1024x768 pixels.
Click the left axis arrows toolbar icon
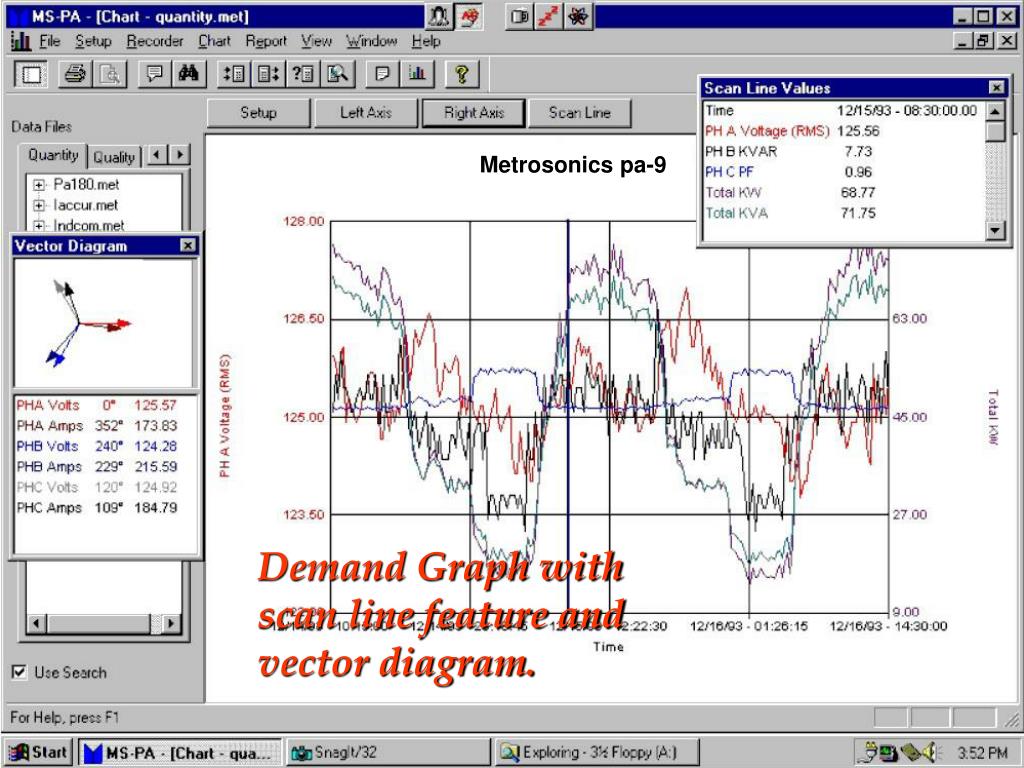click(x=234, y=74)
